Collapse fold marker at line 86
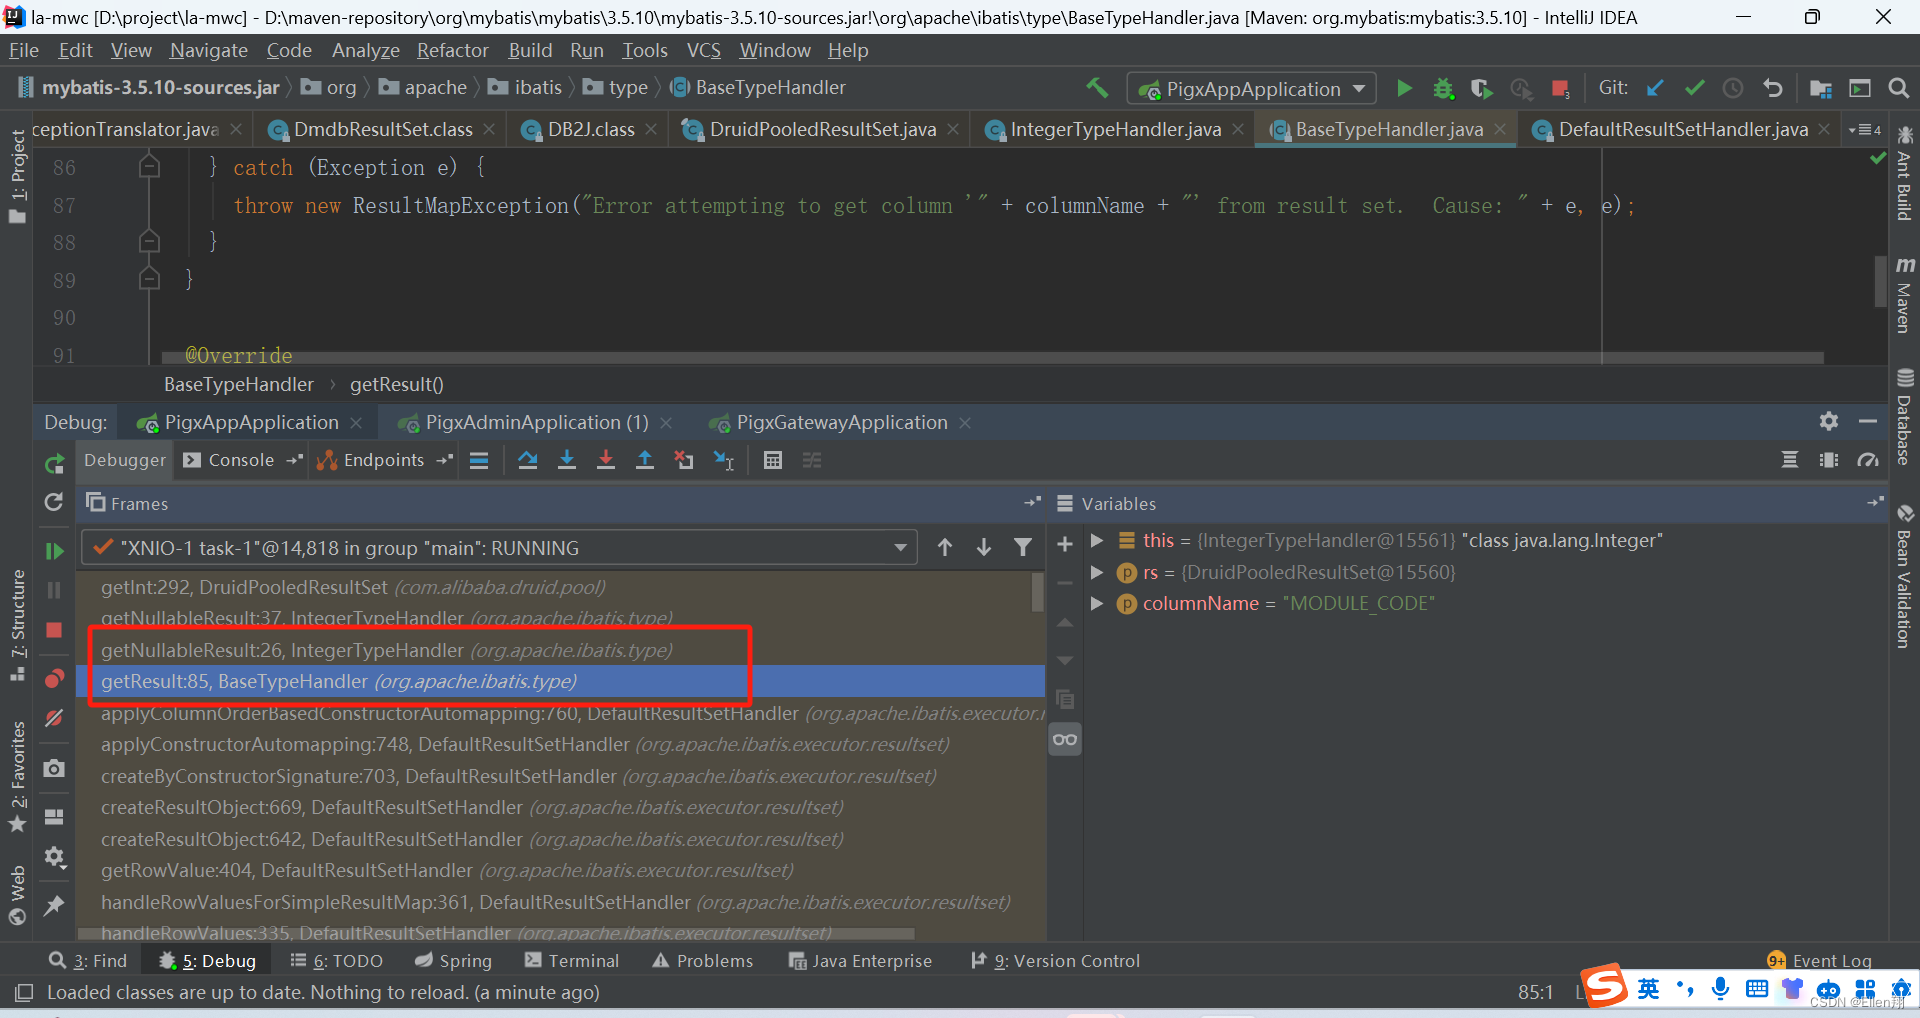 pos(149,167)
